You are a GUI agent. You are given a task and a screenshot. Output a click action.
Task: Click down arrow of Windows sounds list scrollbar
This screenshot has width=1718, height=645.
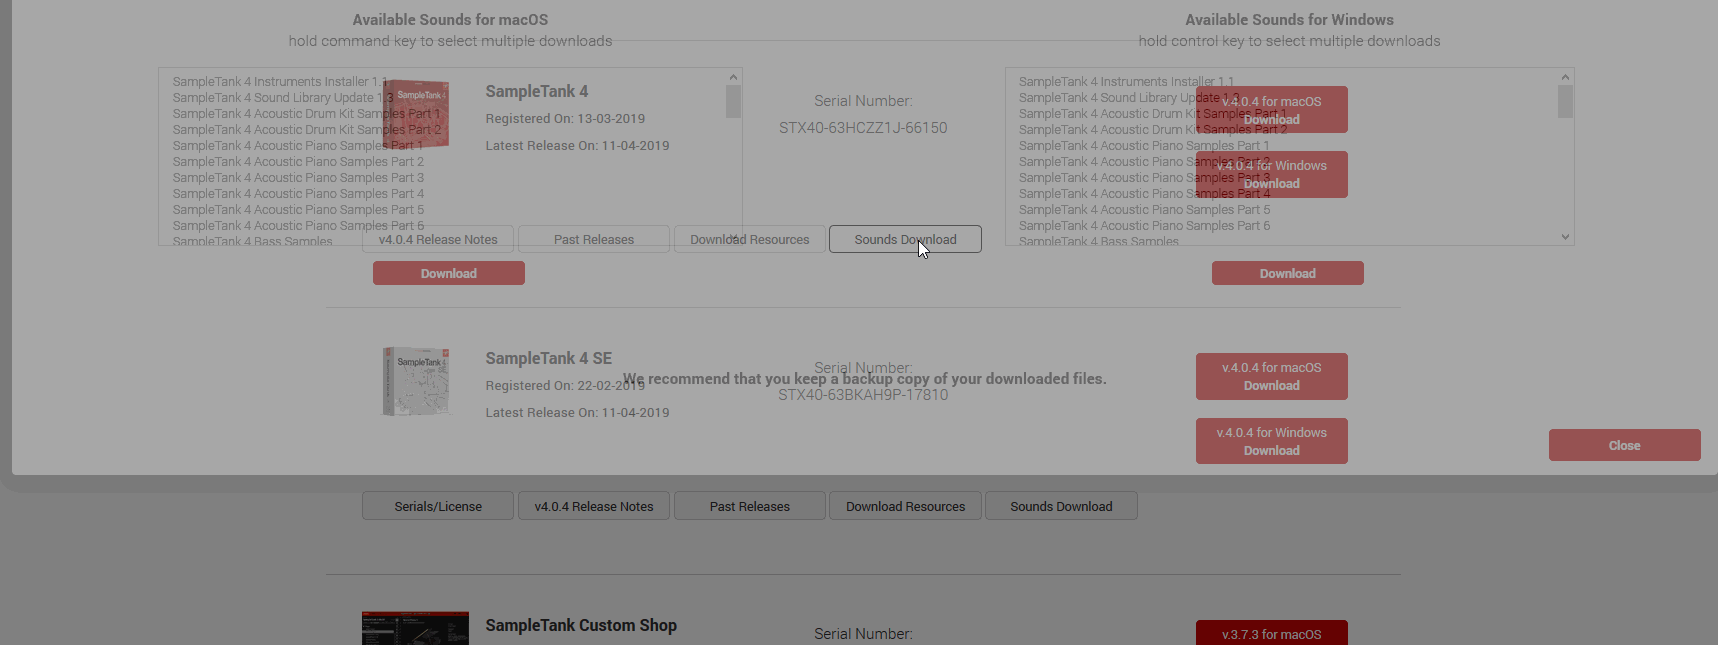click(1565, 237)
